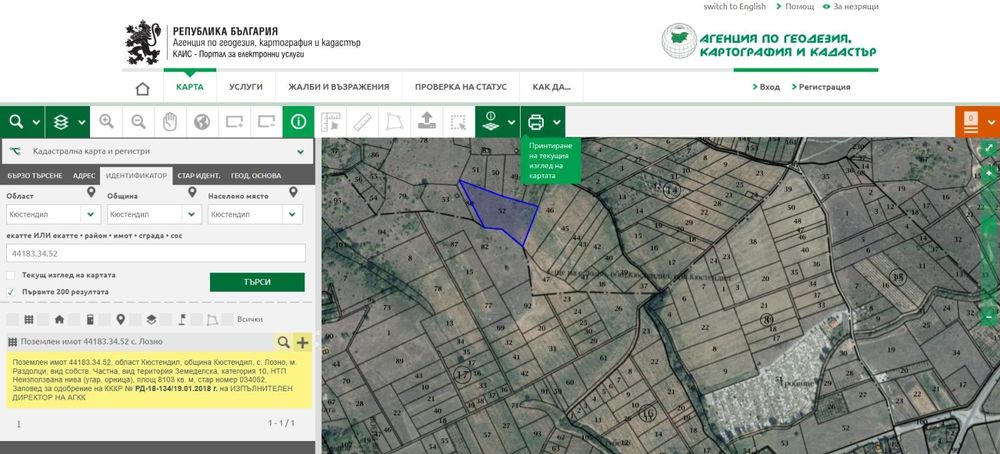Click the ТЪРСИ search button
The width and height of the screenshot is (1000, 454).
pos(257,282)
